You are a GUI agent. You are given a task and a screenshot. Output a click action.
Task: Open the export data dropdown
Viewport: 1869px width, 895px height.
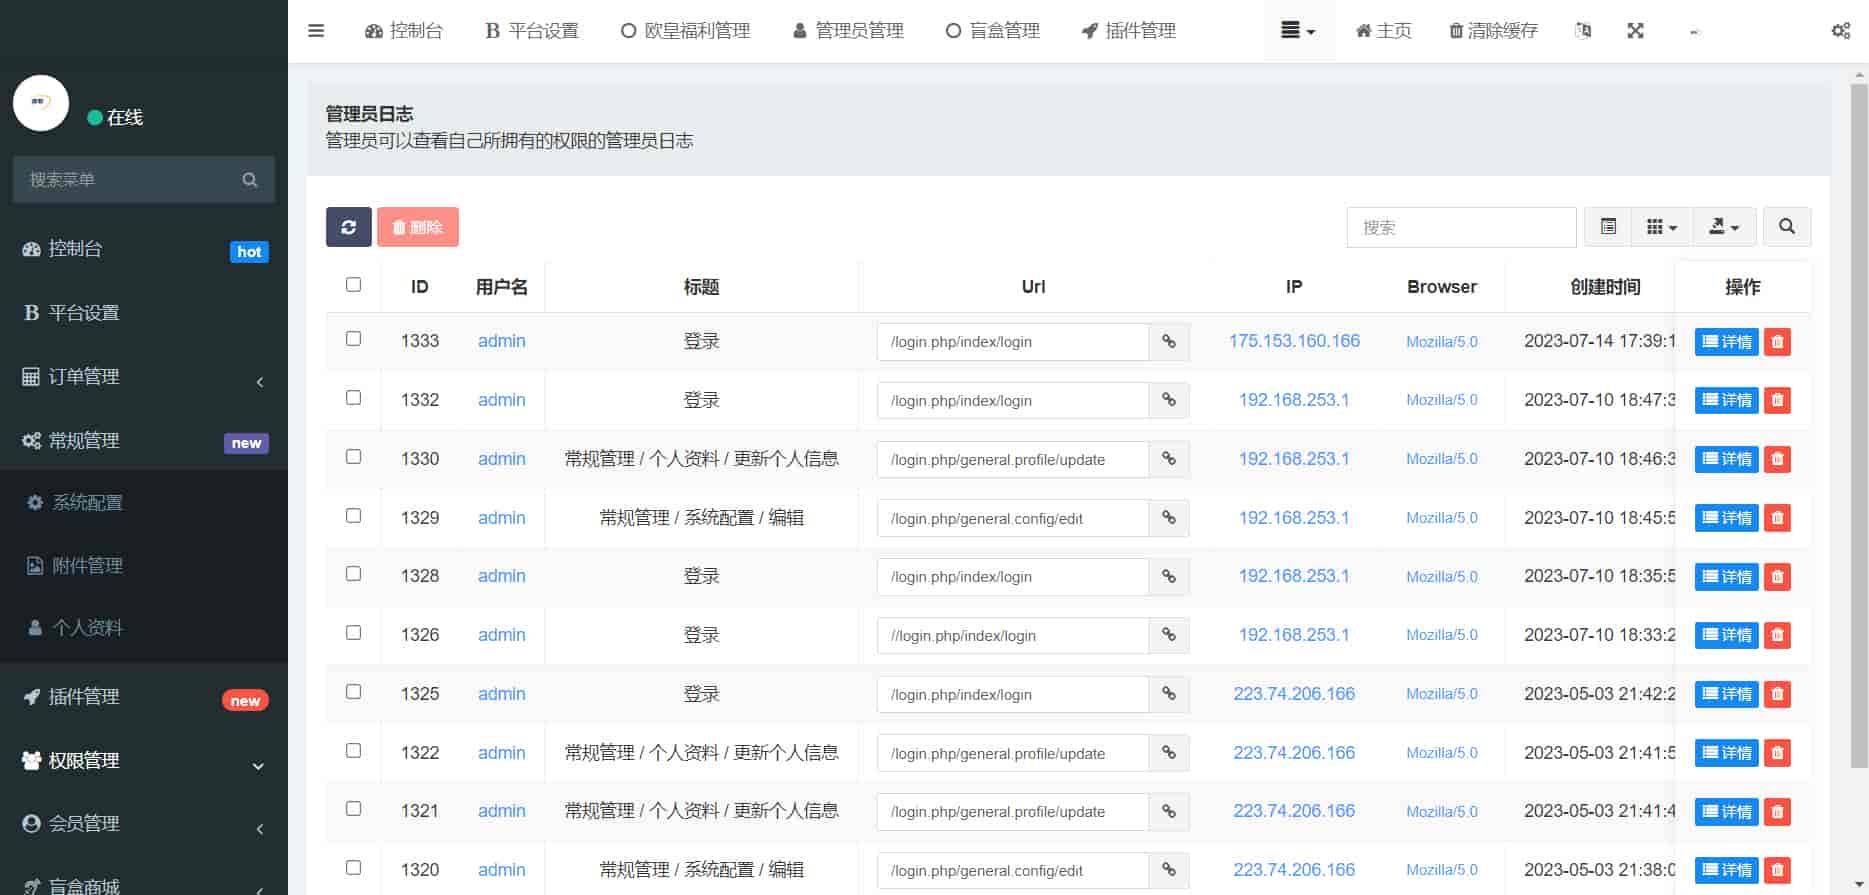[x=1723, y=227]
